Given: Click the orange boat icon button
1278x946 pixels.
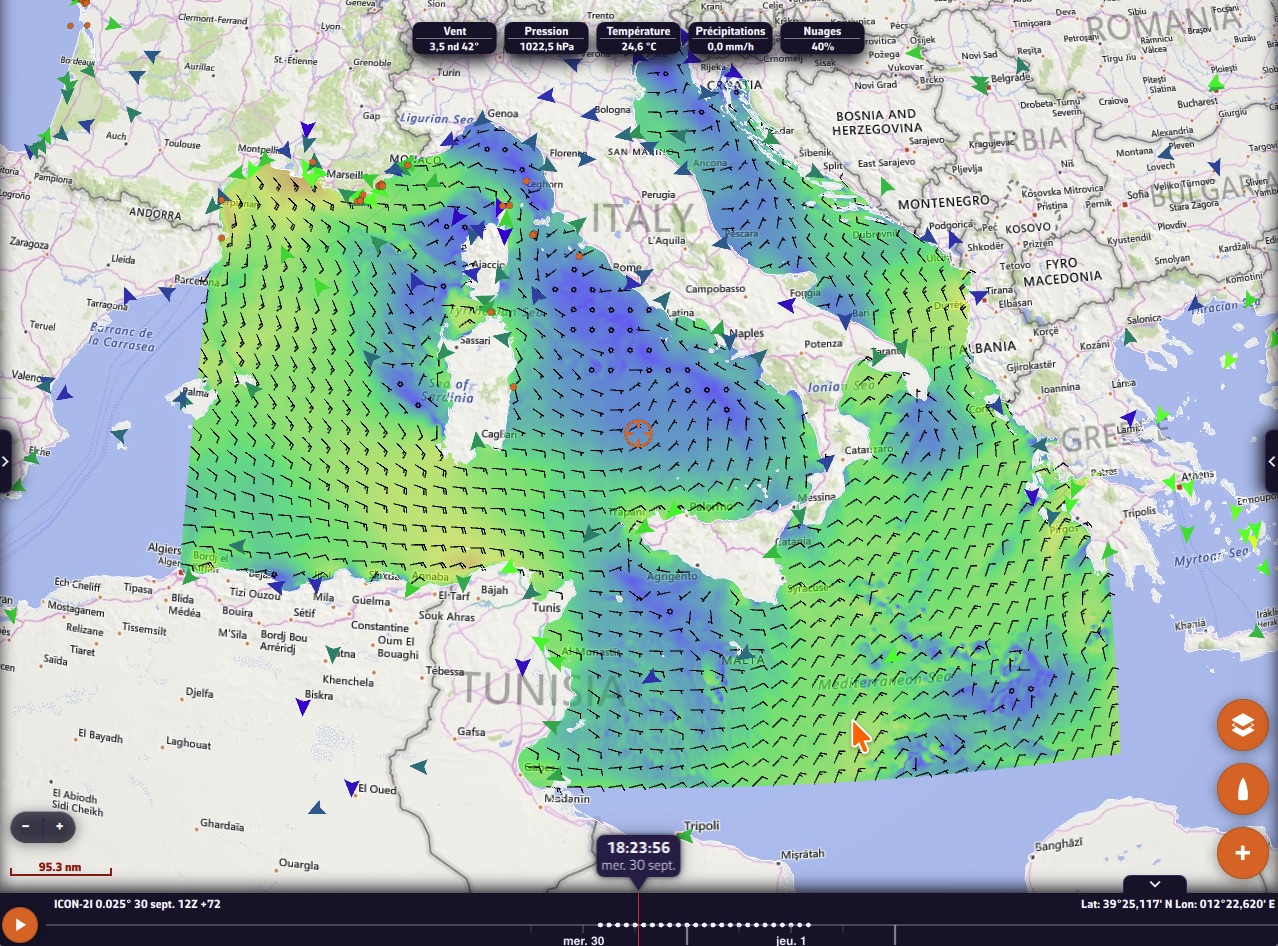Looking at the screenshot, I should point(1242,789).
